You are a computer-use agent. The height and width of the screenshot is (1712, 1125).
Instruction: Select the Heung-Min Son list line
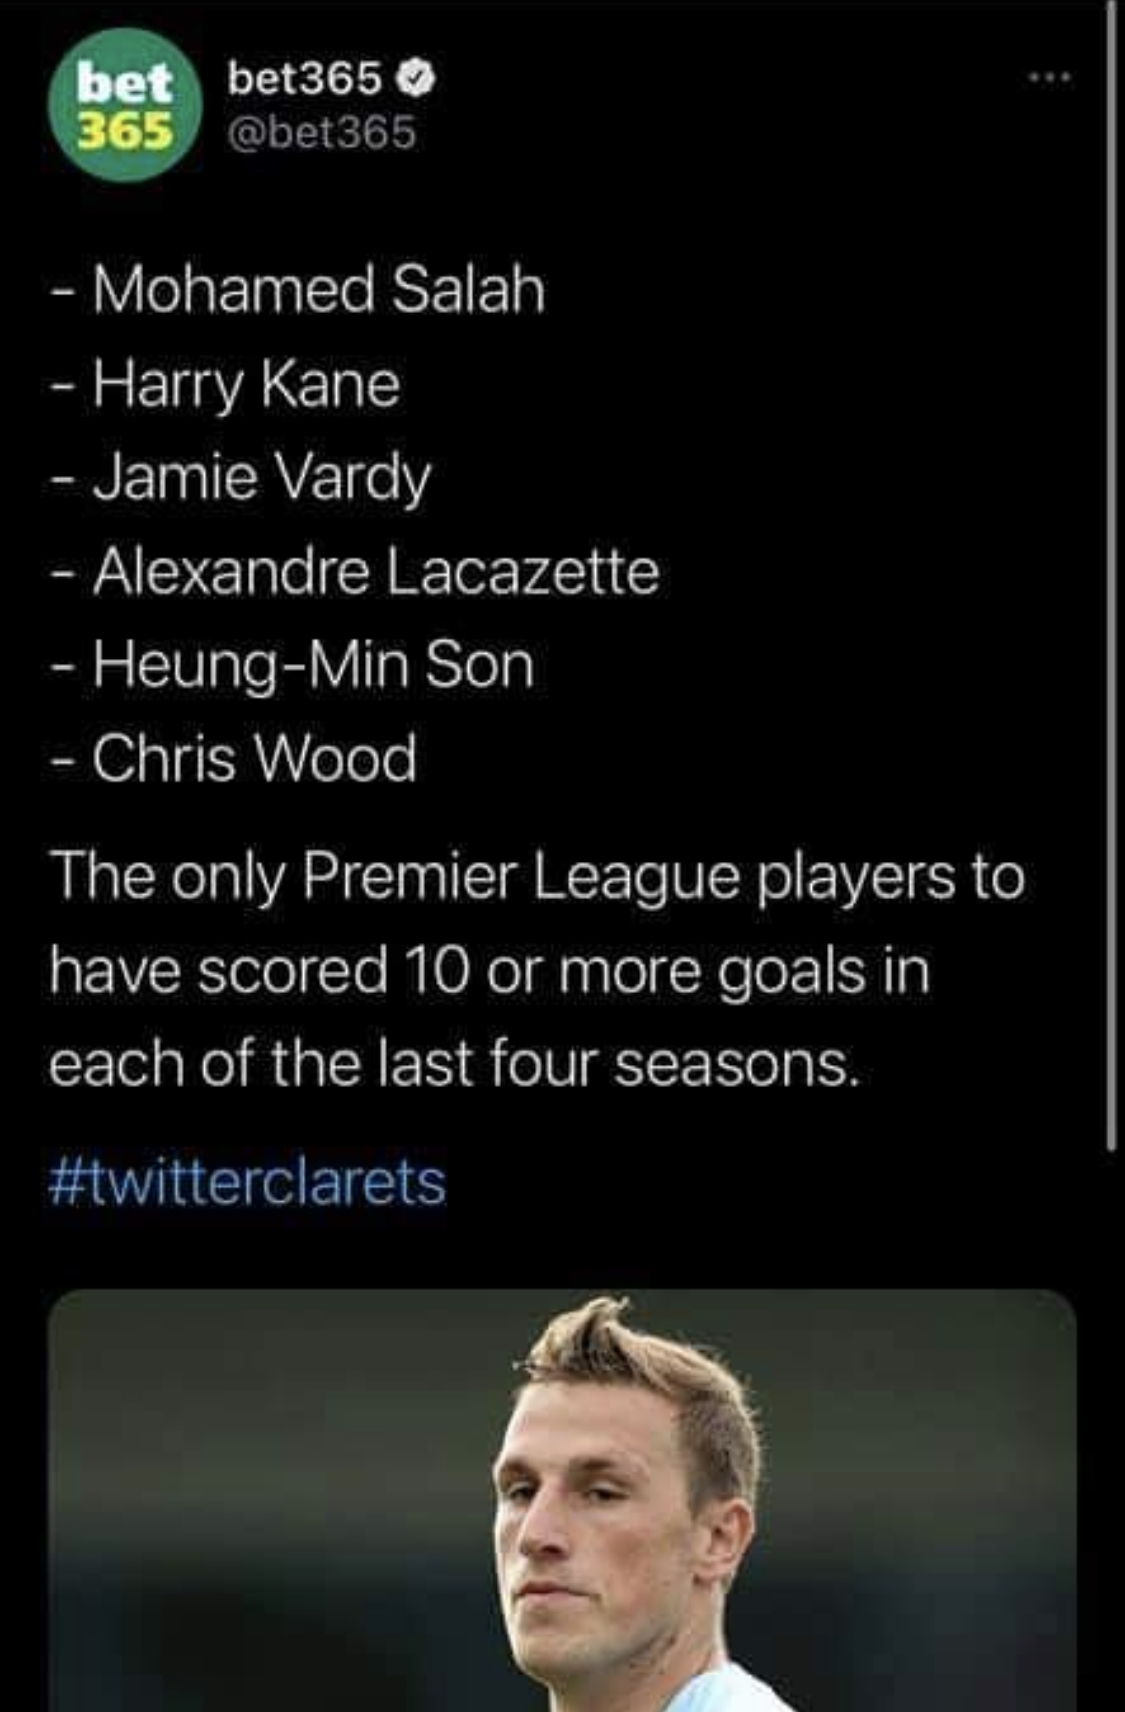click(313, 666)
